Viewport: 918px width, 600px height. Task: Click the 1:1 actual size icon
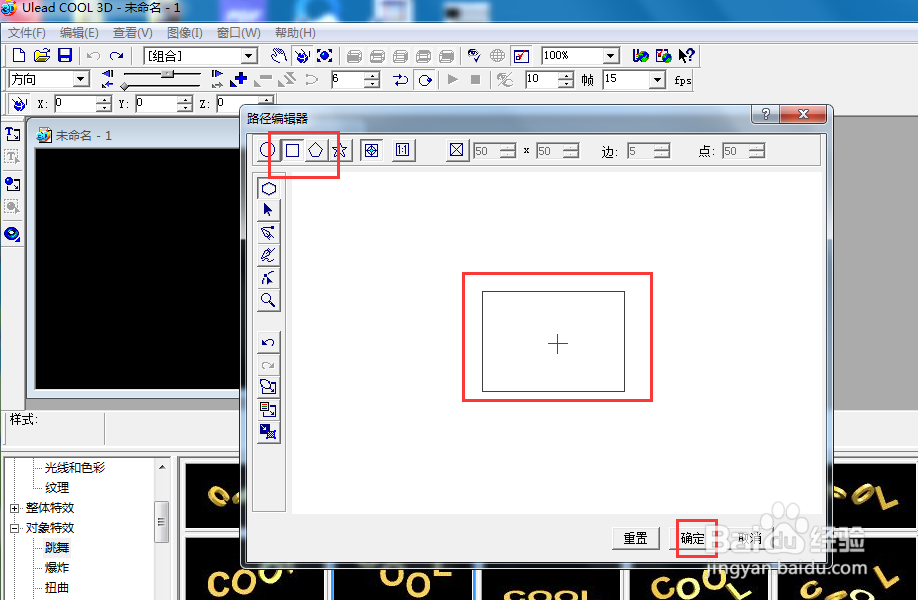coord(402,150)
